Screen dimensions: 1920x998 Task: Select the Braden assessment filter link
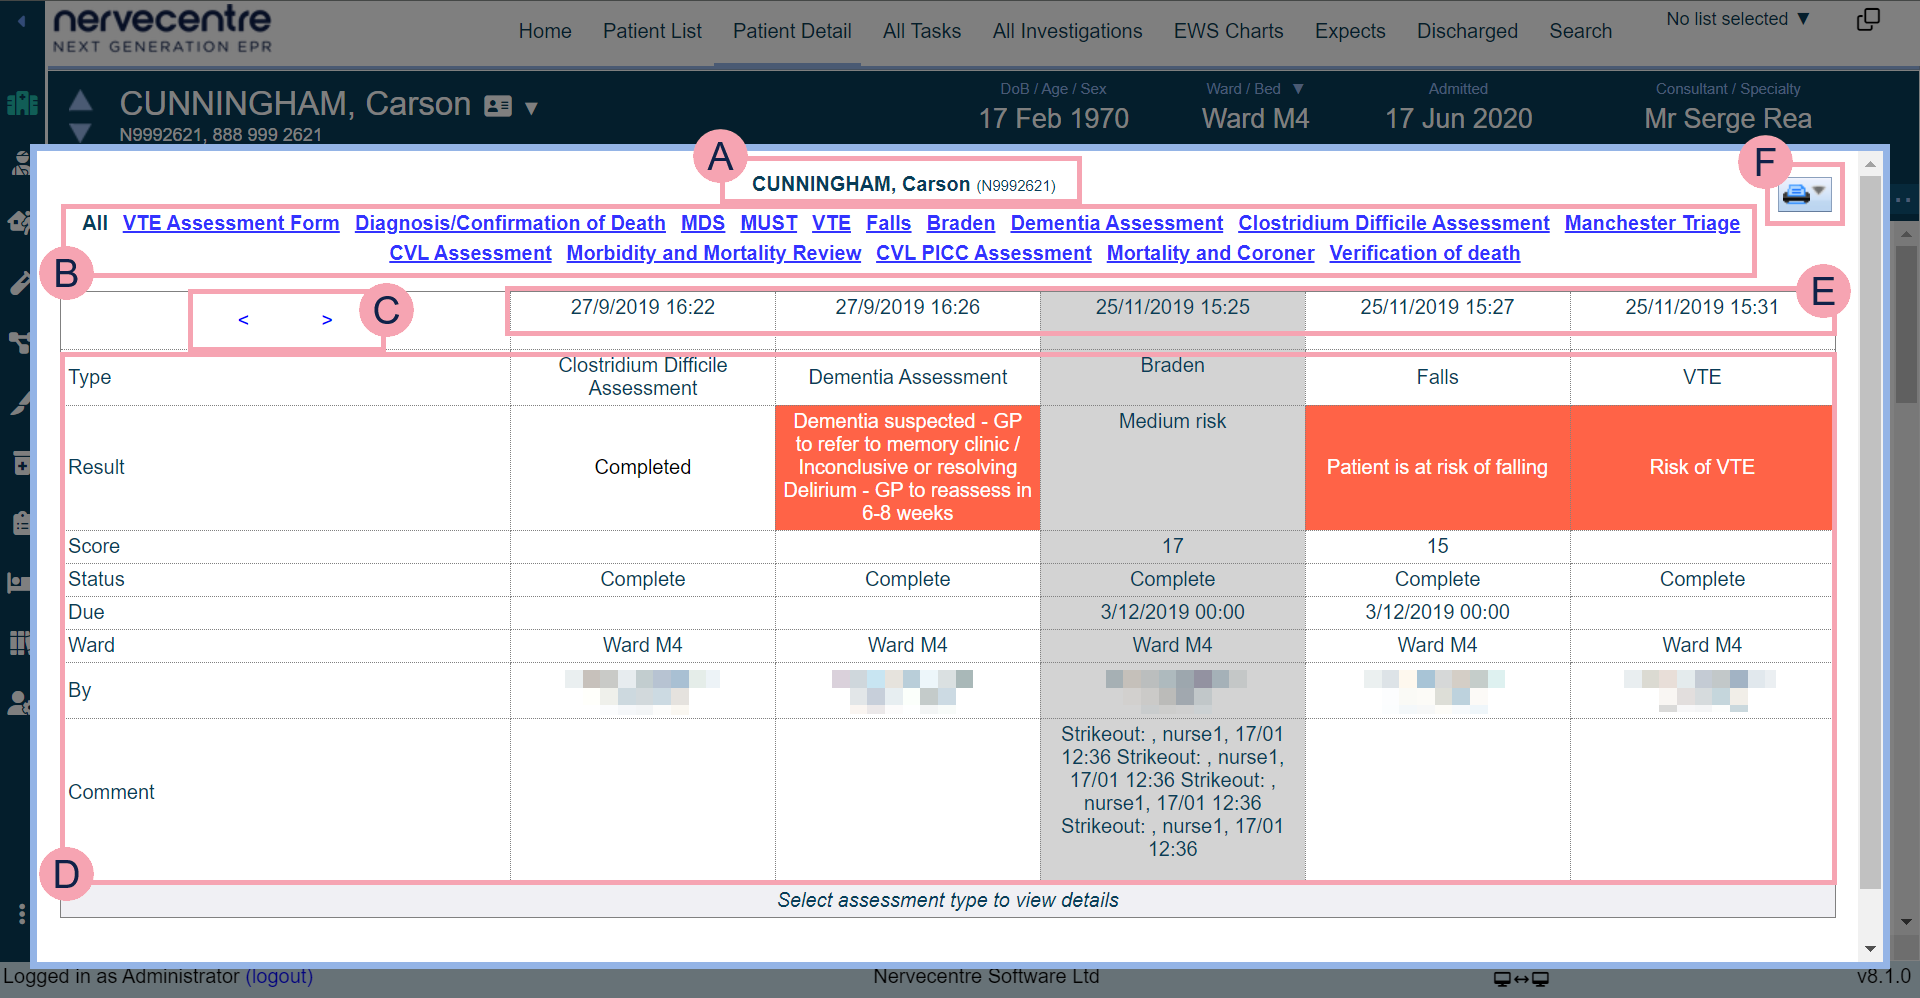[x=960, y=223]
